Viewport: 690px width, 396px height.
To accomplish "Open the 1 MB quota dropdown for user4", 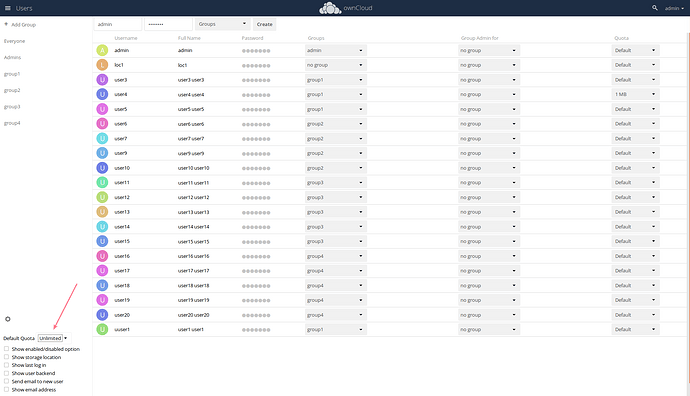I will pyautogui.click(x=635, y=94).
